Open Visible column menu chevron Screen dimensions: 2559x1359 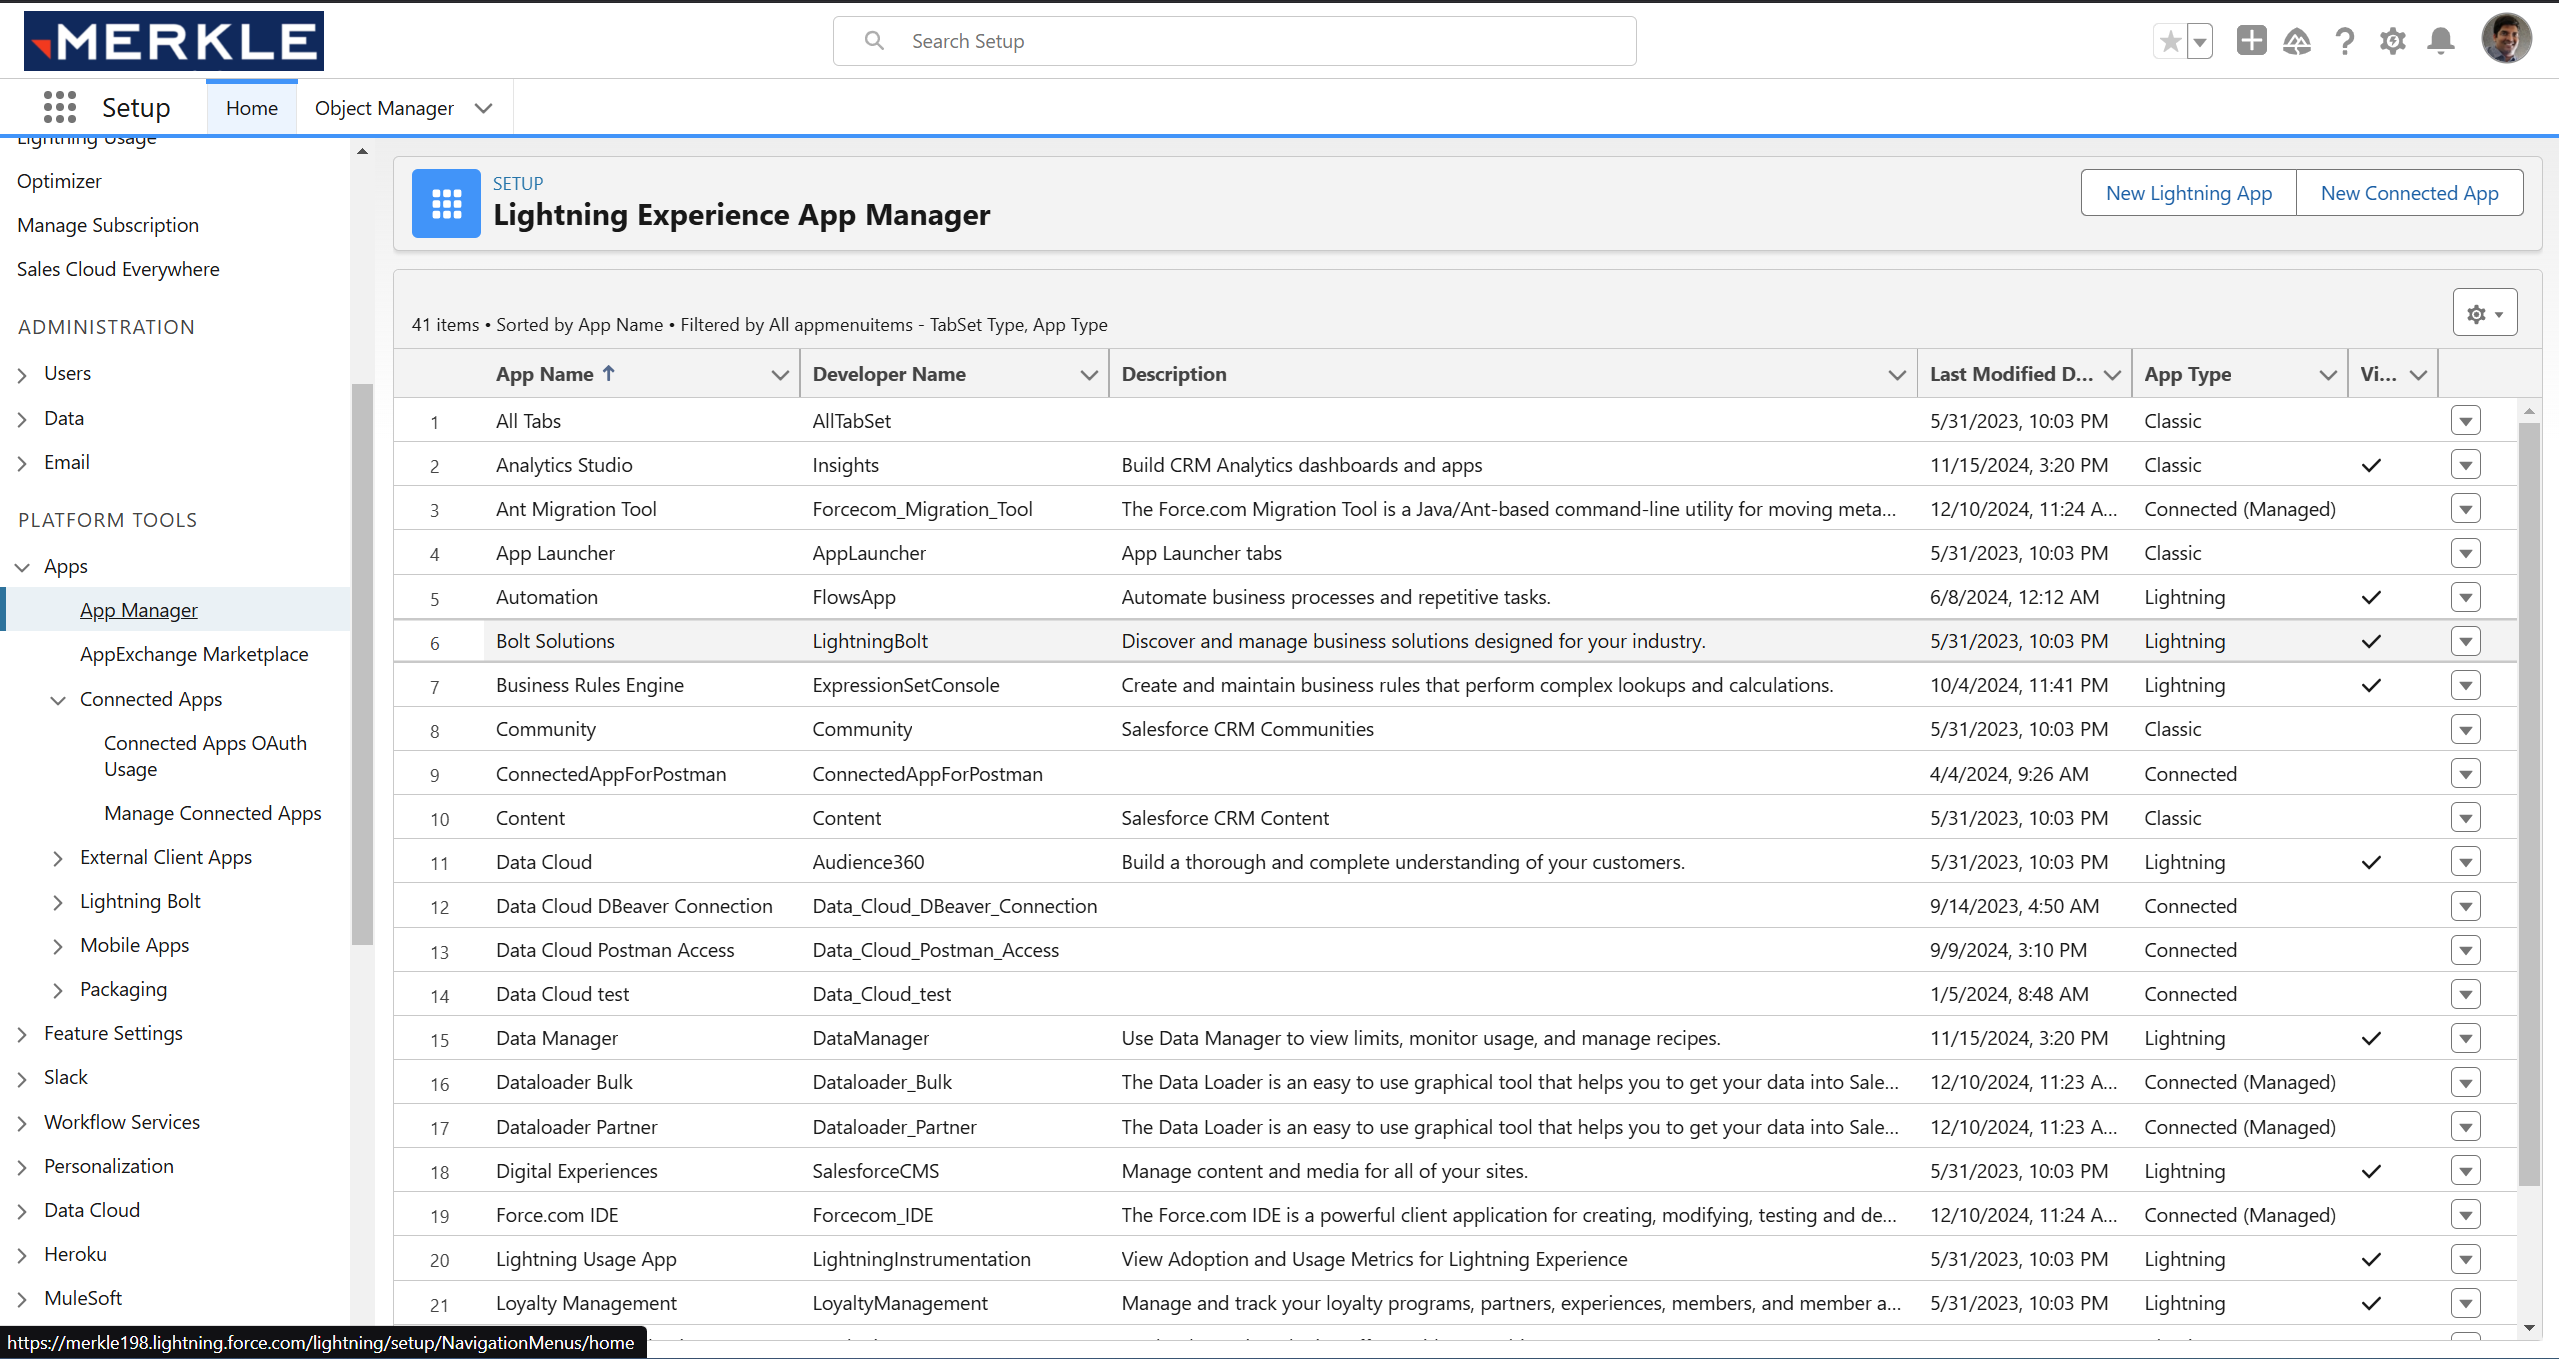(2418, 374)
